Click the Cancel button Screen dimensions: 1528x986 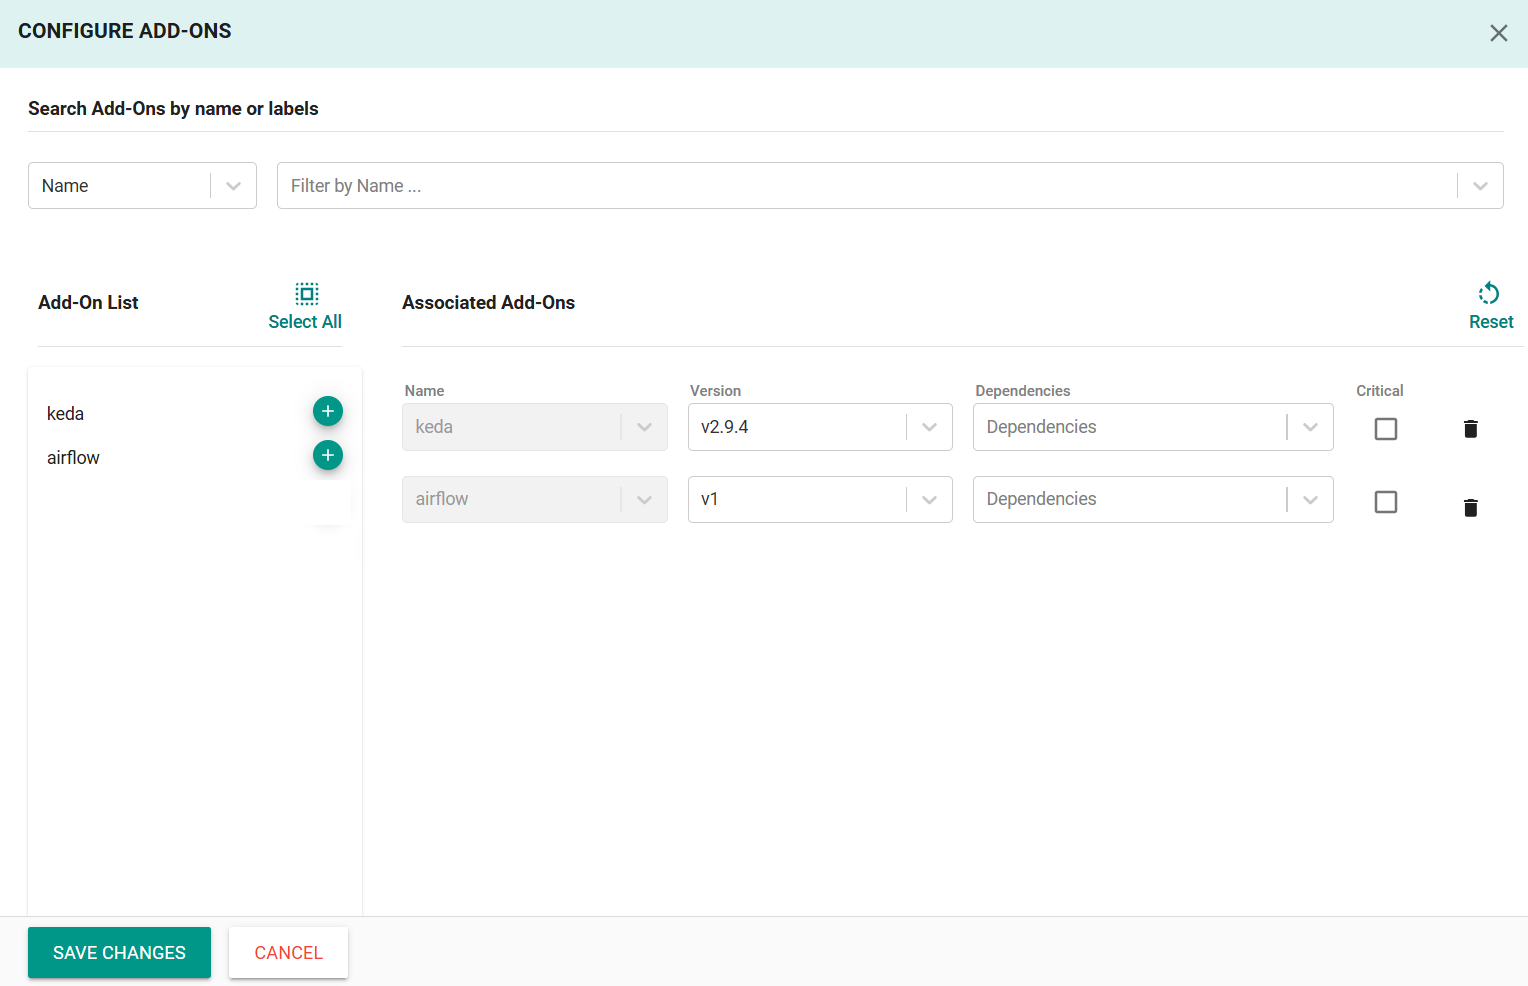tap(288, 952)
